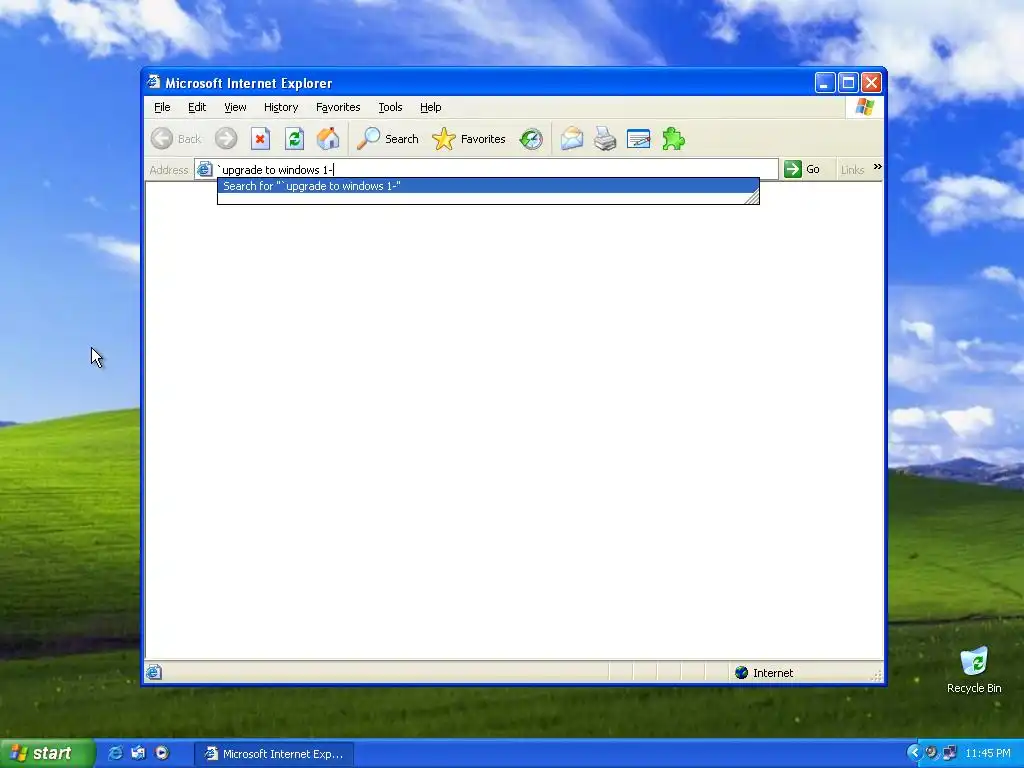1024x768 pixels.
Task: Maximize the Internet Explorer window
Action: pos(848,83)
